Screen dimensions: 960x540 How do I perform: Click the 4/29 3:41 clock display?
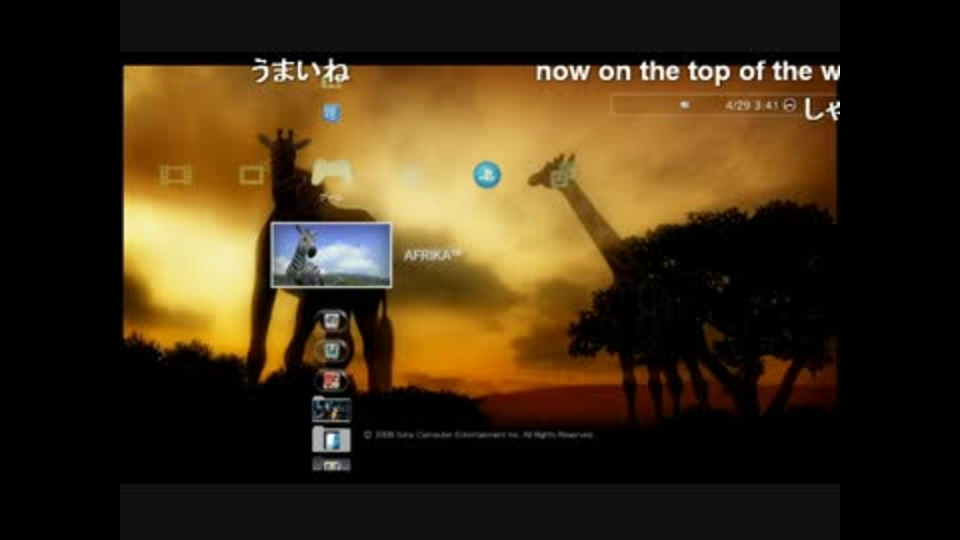pyautogui.click(x=751, y=105)
